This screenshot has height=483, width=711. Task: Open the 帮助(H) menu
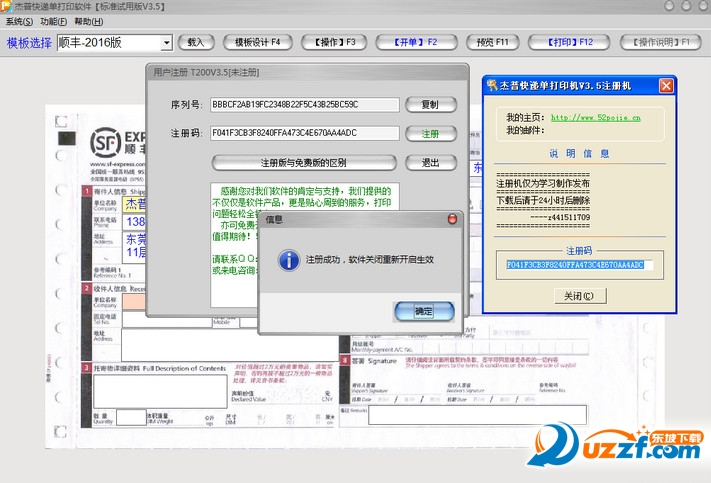[x=88, y=21]
